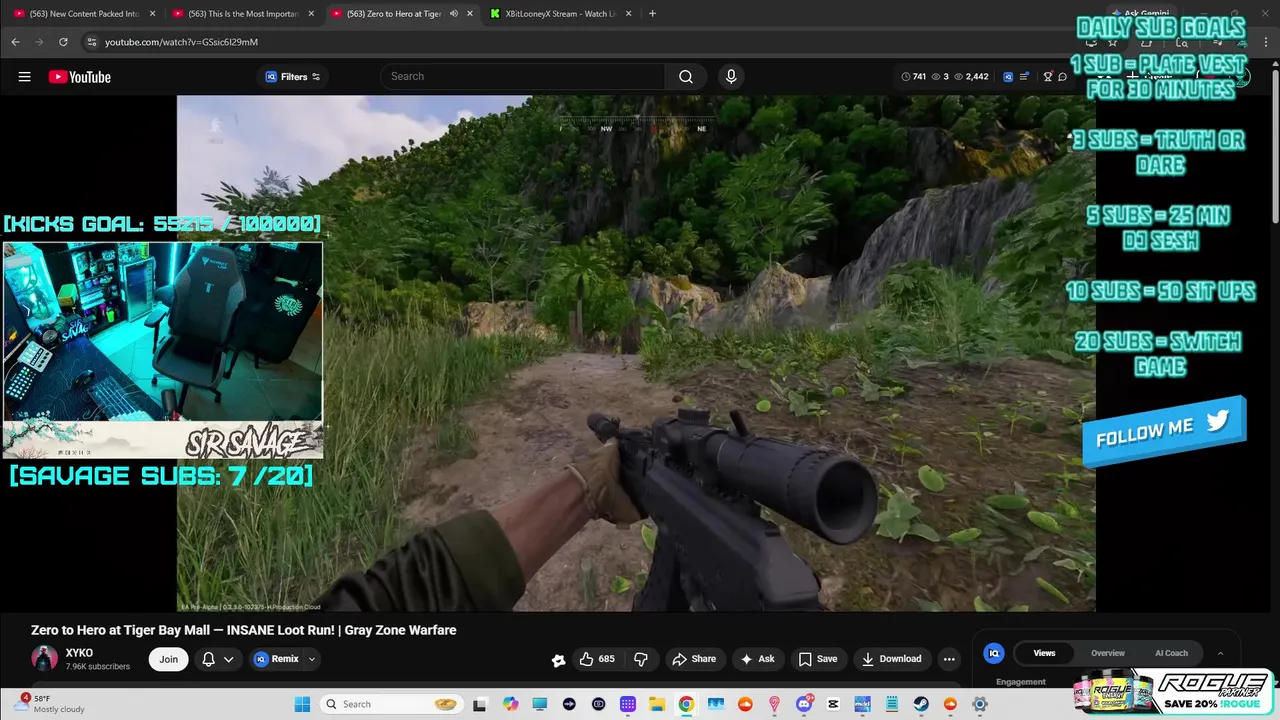
Task: Open the vidIQ chat bubble icon
Action: pos(1062,77)
